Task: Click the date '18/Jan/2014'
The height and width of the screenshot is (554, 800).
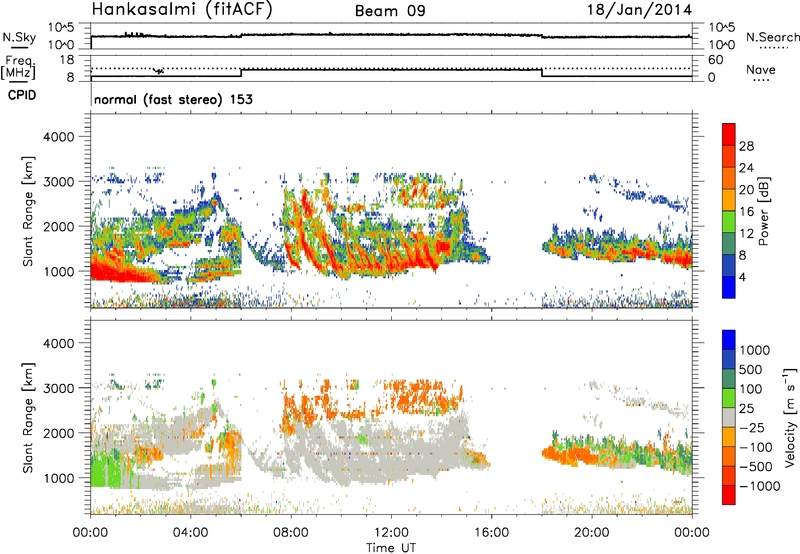Action: coord(639,10)
